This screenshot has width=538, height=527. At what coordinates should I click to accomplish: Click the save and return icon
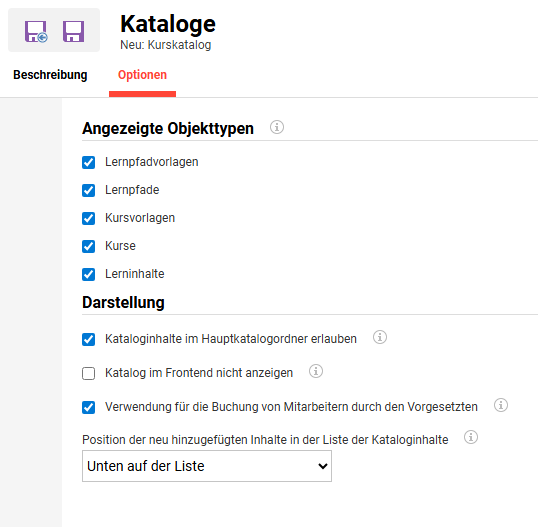click(x=36, y=32)
